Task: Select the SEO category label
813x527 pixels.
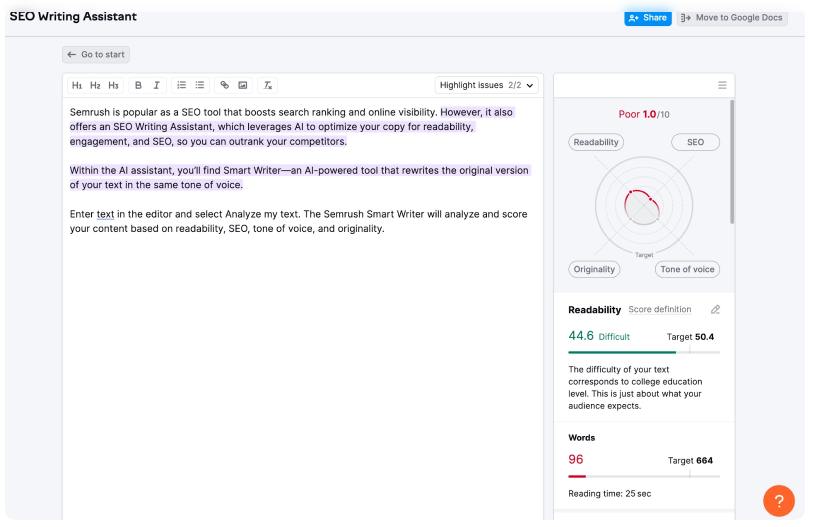Action: click(695, 142)
